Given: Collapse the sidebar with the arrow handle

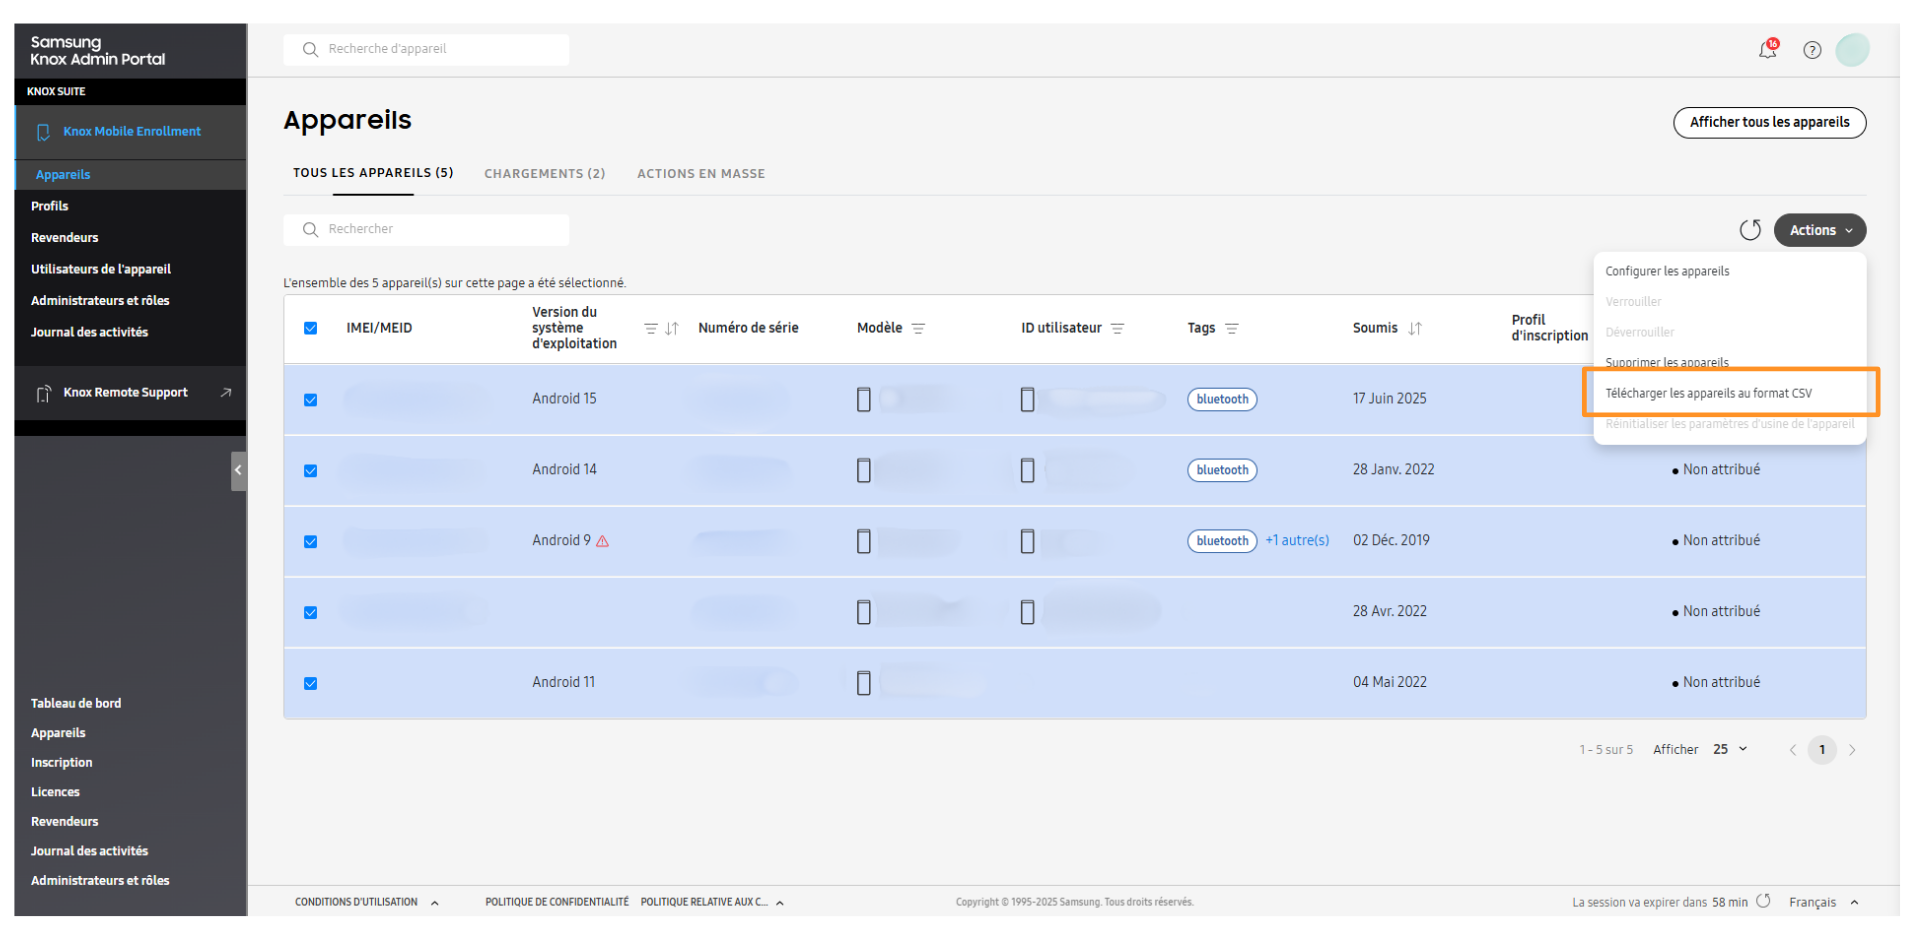Looking at the screenshot, I should (x=238, y=470).
